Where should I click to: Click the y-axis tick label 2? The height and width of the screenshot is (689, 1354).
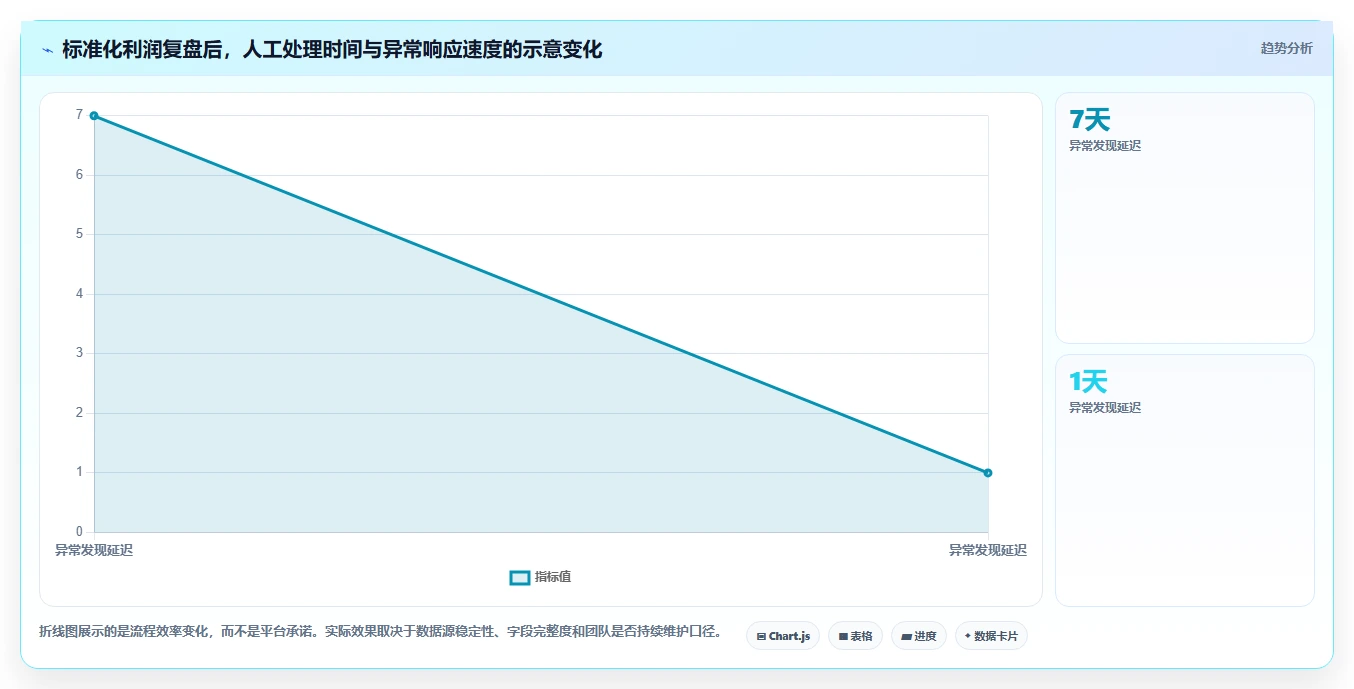(79, 413)
